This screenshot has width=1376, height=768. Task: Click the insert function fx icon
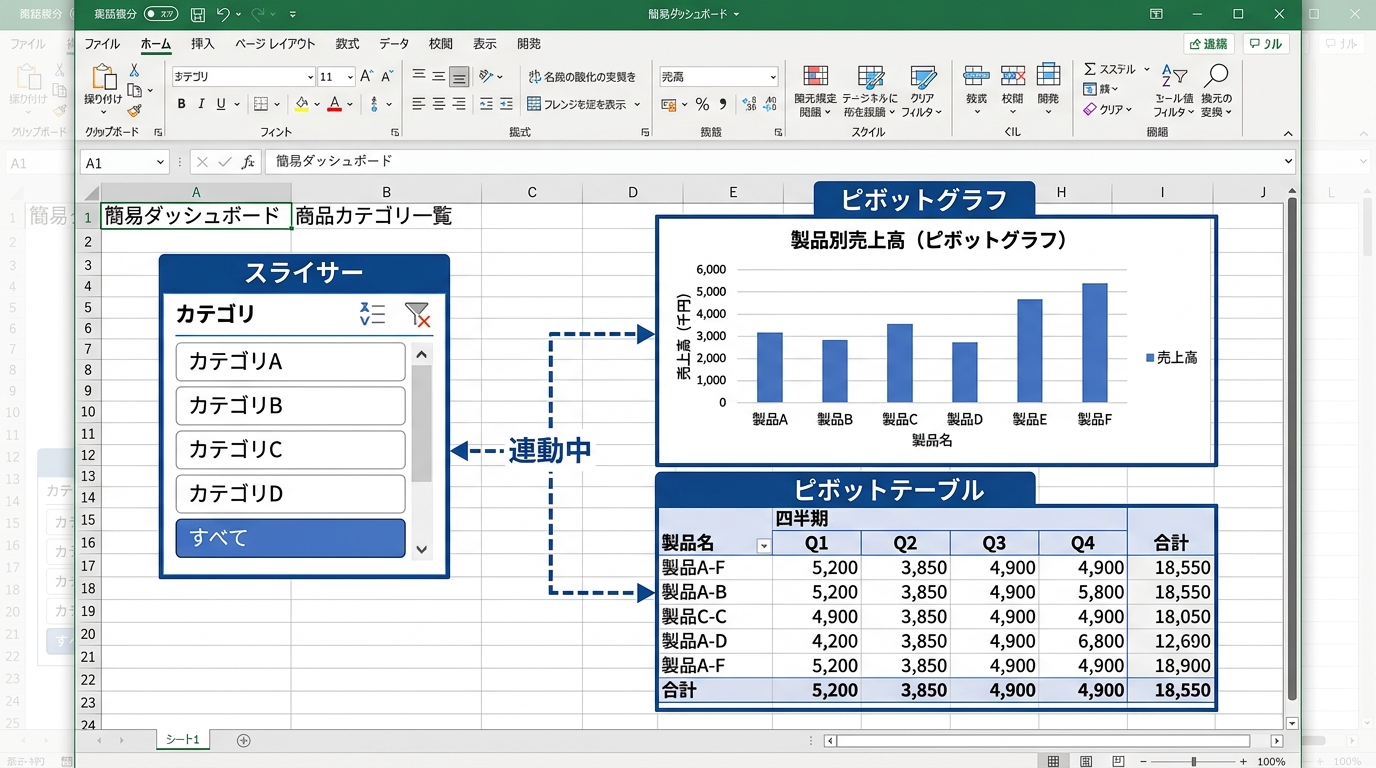247,162
